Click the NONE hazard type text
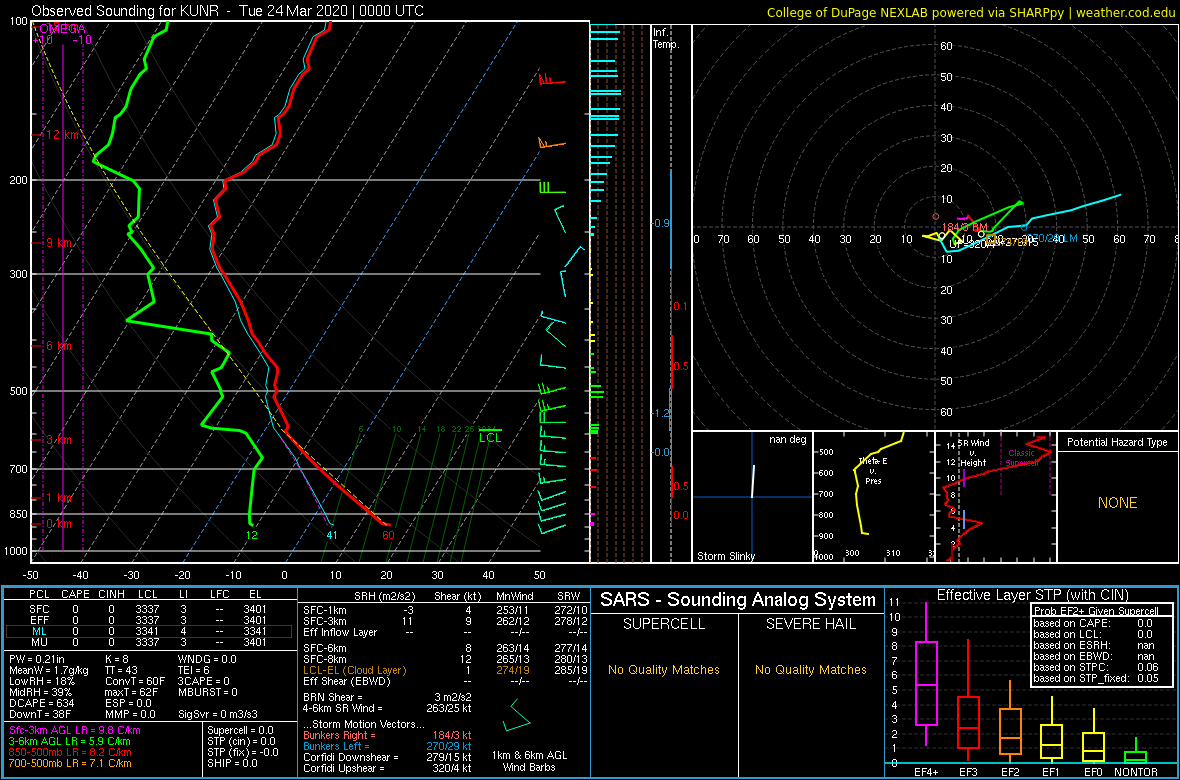1180x780 pixels. coord(1117,503)
